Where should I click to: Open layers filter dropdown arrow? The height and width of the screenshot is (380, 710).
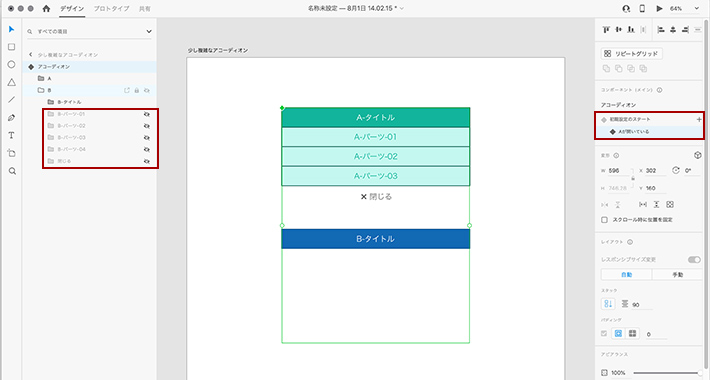pos(149,32)
